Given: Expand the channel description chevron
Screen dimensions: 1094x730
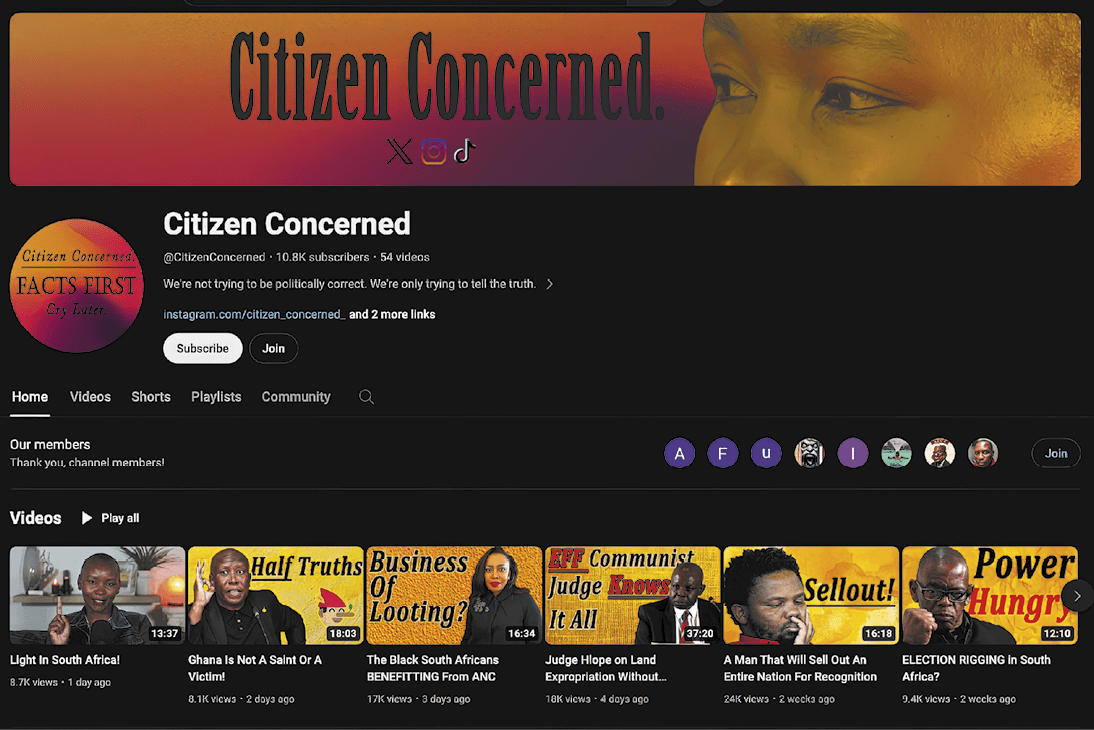Looking at the screenshot, I should point(550,284).
